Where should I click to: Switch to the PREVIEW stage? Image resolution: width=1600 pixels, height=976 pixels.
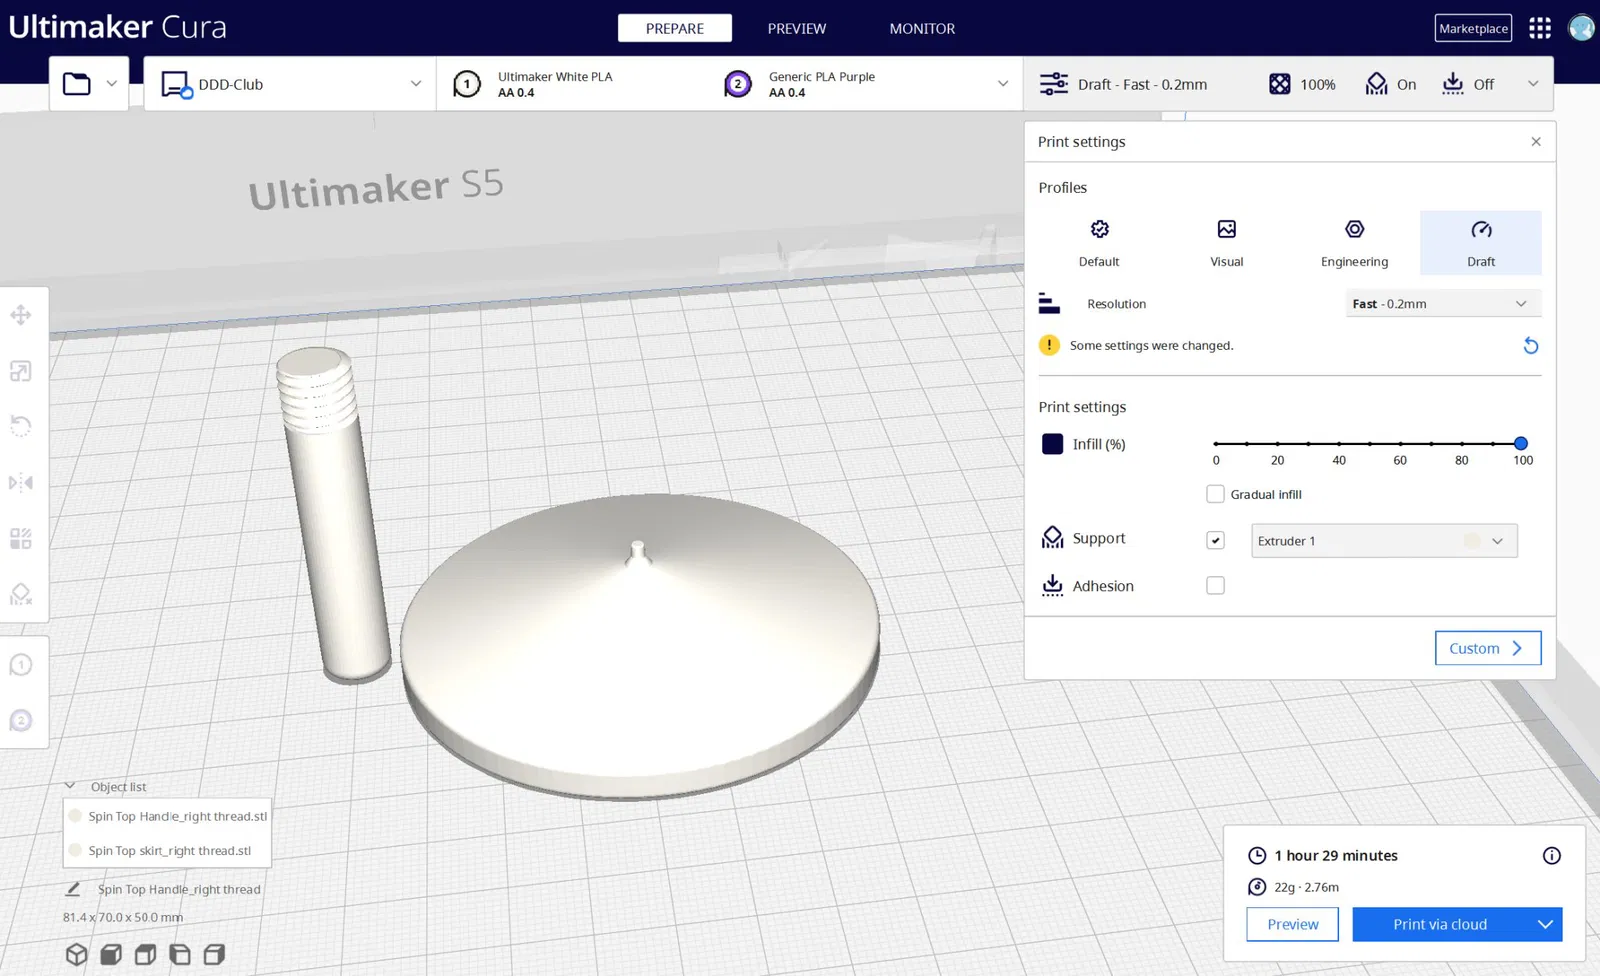coord(797,28)
